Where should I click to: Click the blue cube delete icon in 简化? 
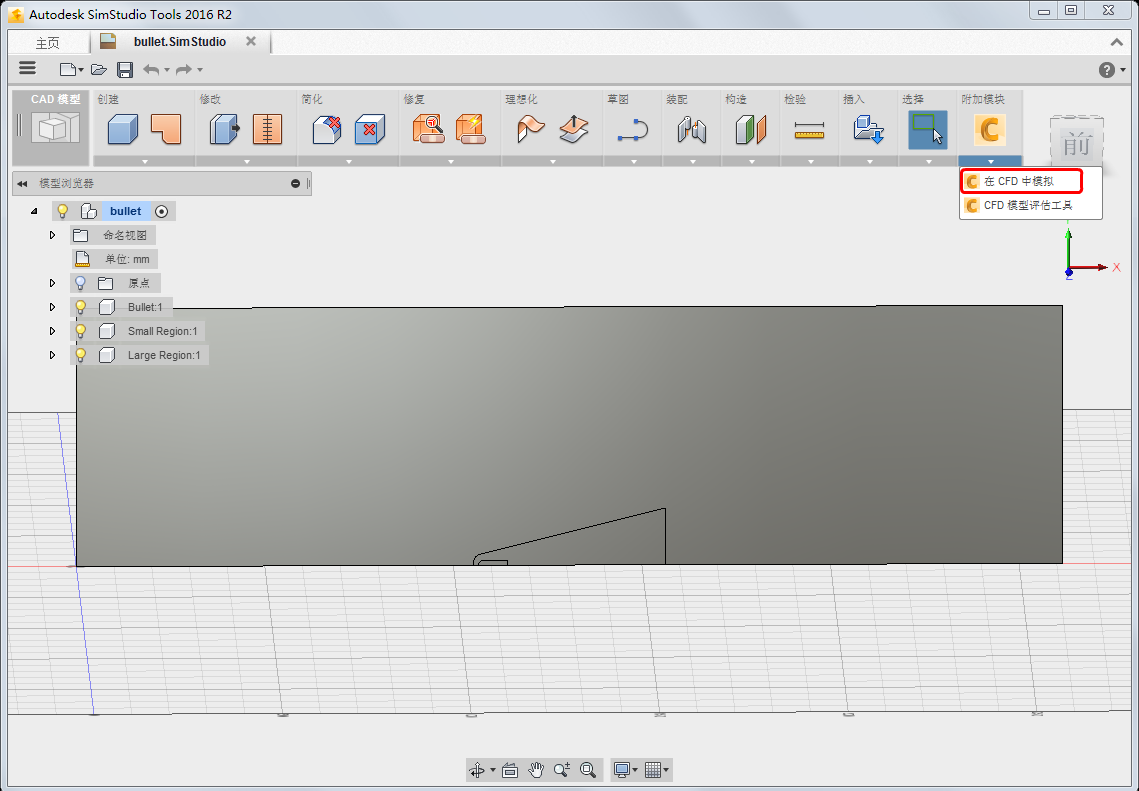coord(370,129)
